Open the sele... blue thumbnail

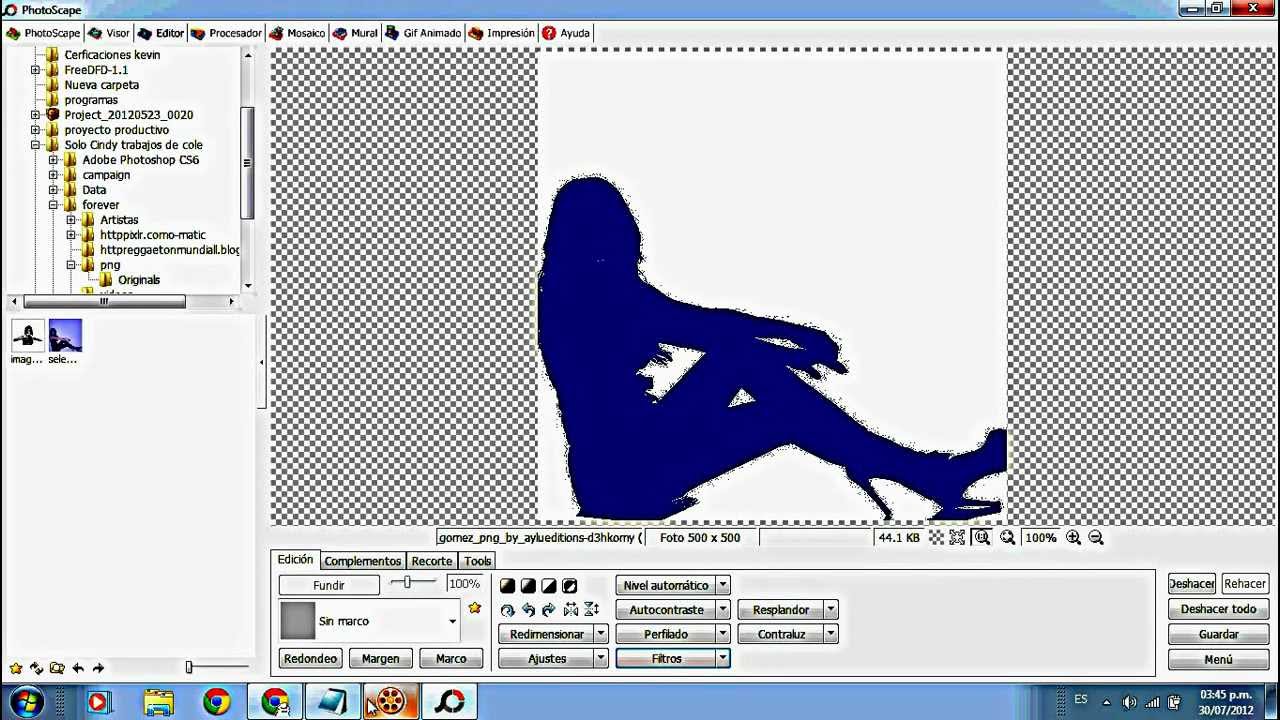[x=64, y=342]
